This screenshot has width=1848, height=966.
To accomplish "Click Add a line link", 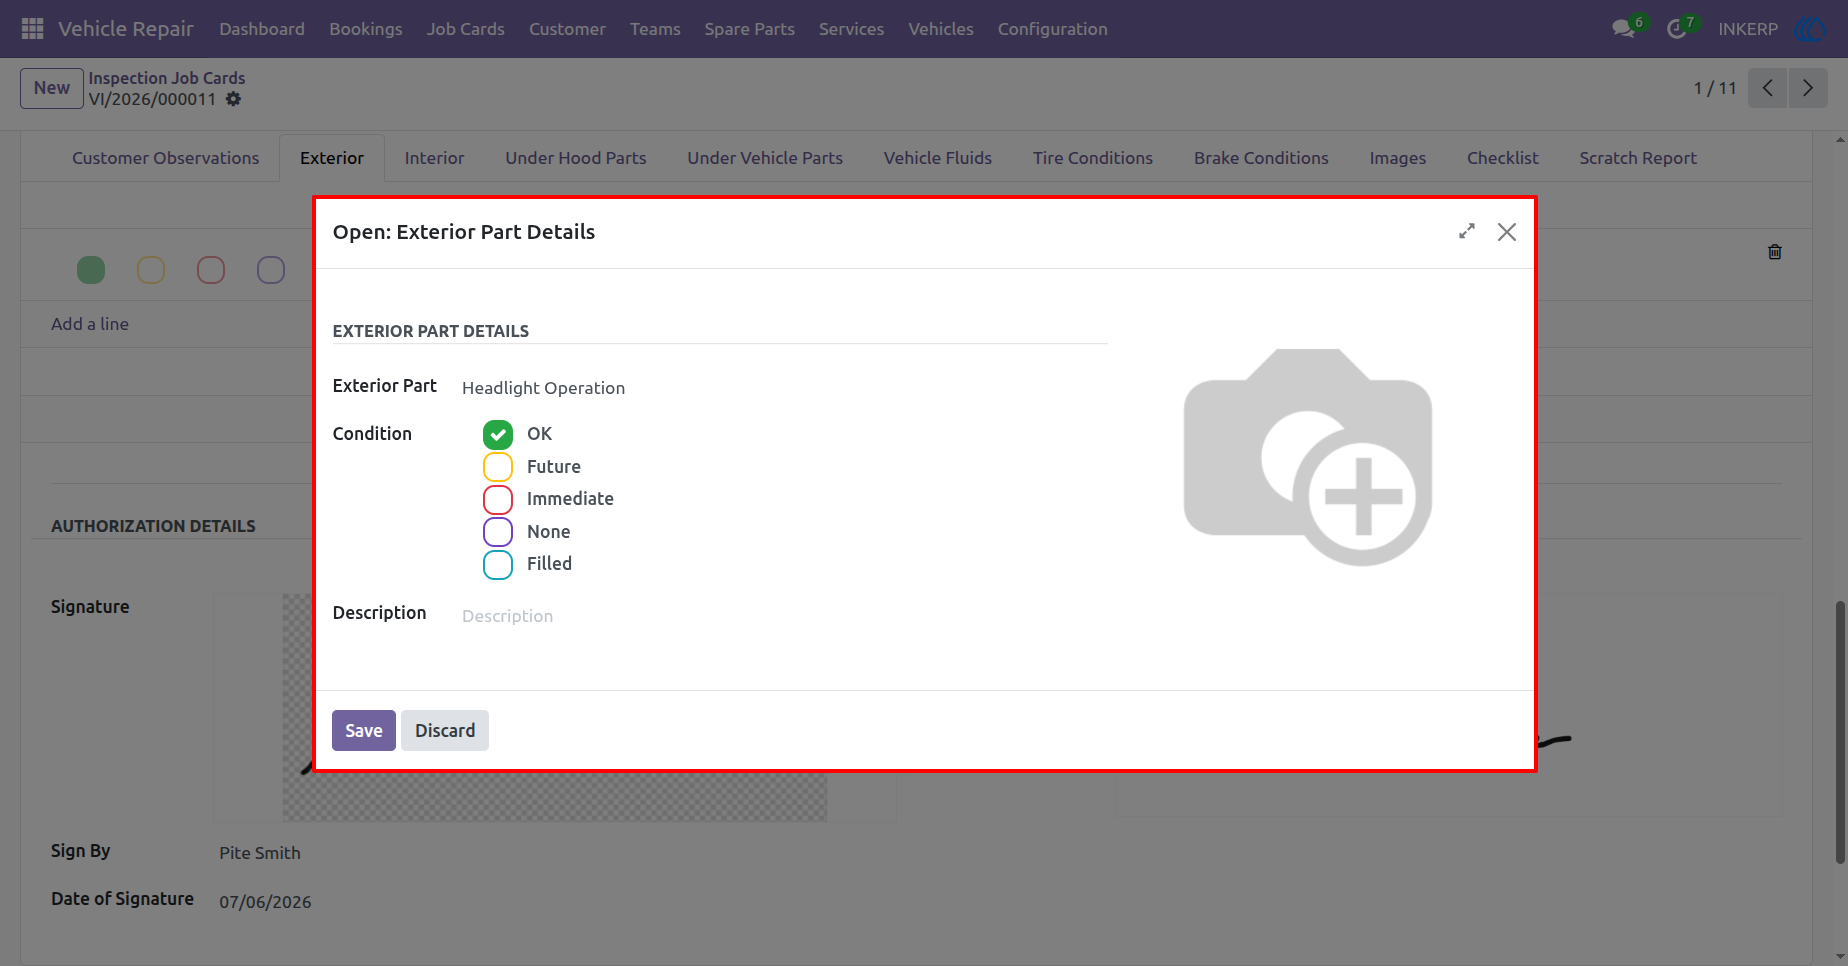I will click(90, 324).
